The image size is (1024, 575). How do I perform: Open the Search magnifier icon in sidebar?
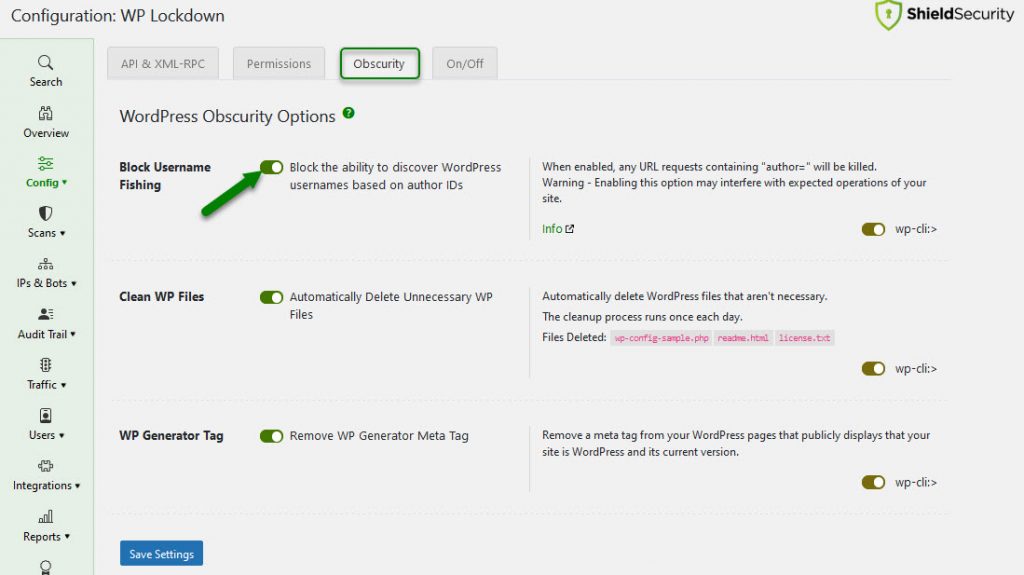click(45, 63)
